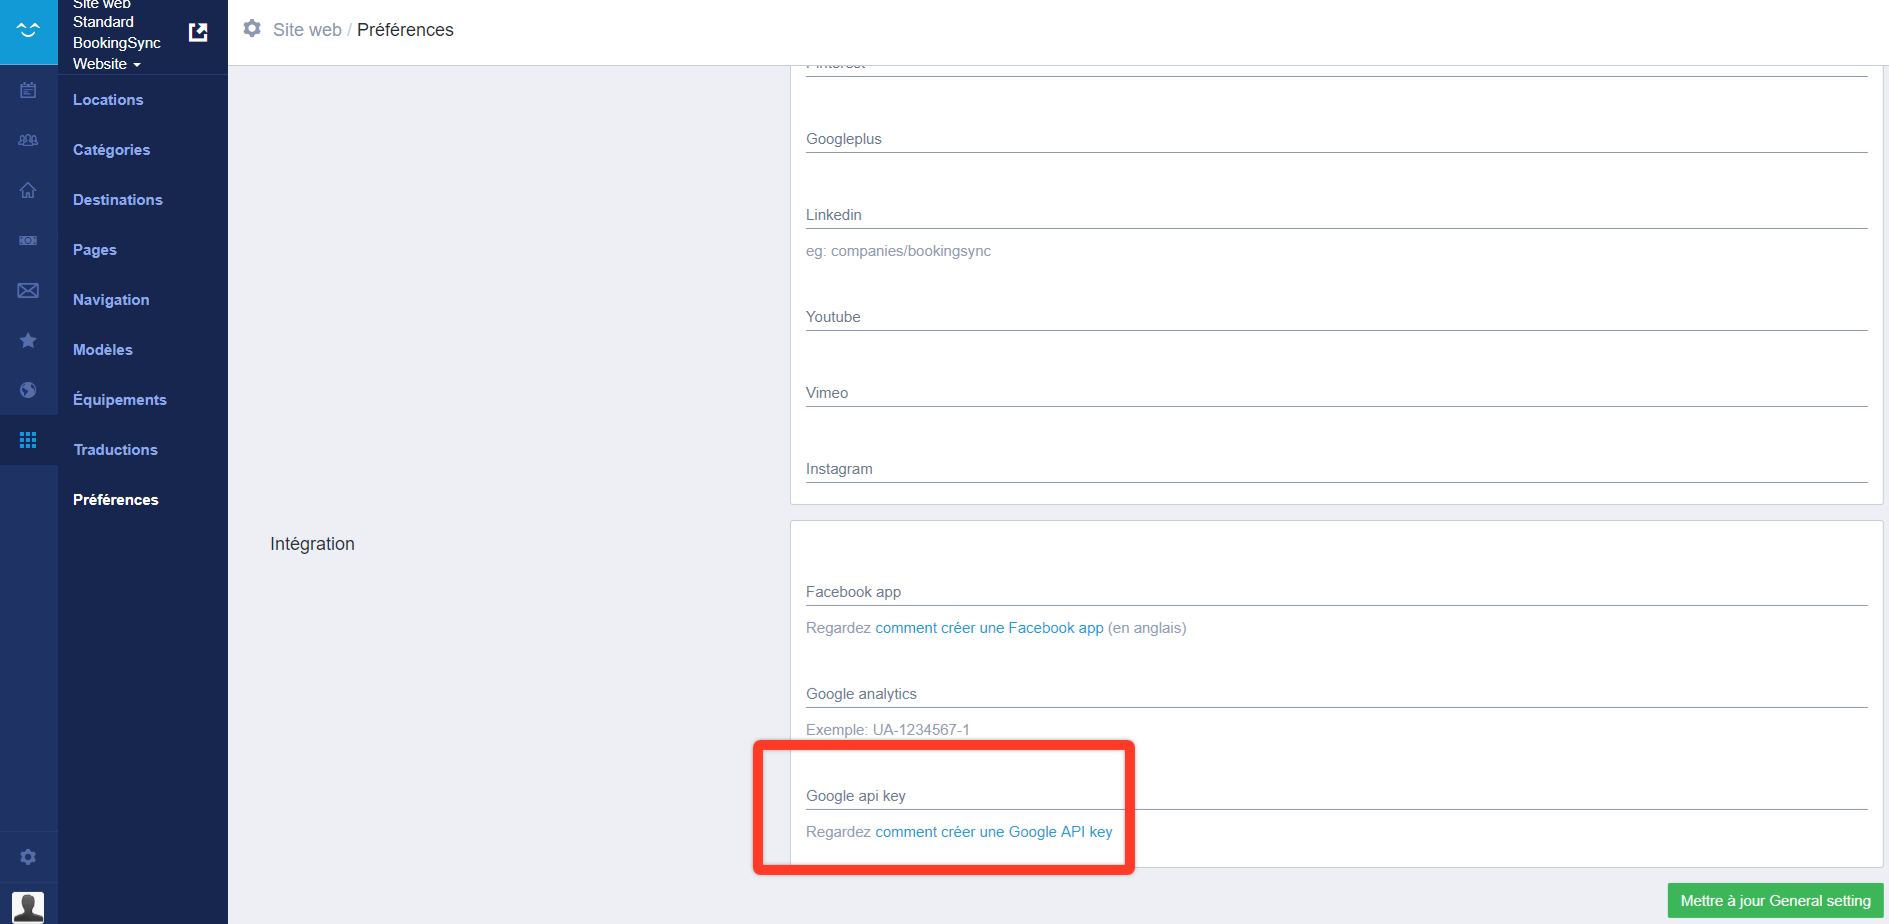1889x924 pixels.
Task: Click the BookingSync smiley logo
Action: 28,31
